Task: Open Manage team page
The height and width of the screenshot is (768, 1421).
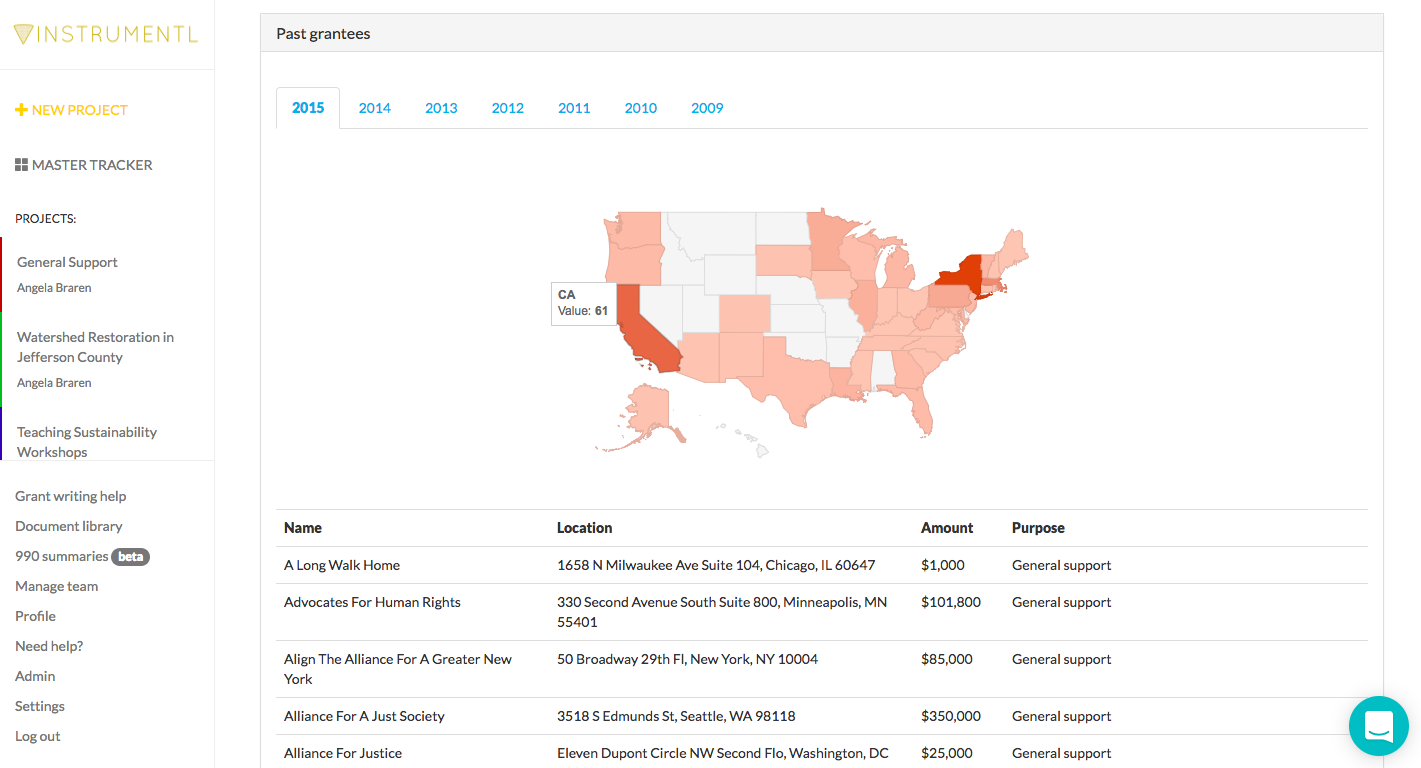Action: pos(56,586)
